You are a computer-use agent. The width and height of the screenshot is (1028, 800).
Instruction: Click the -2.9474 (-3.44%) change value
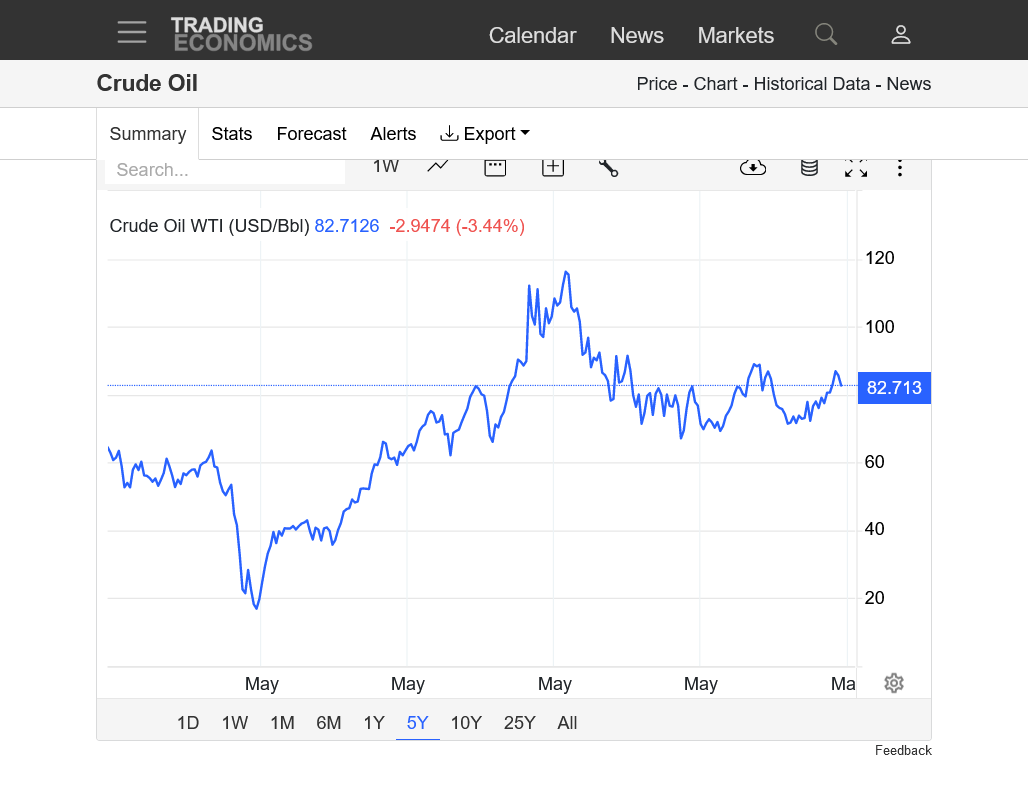457,226
